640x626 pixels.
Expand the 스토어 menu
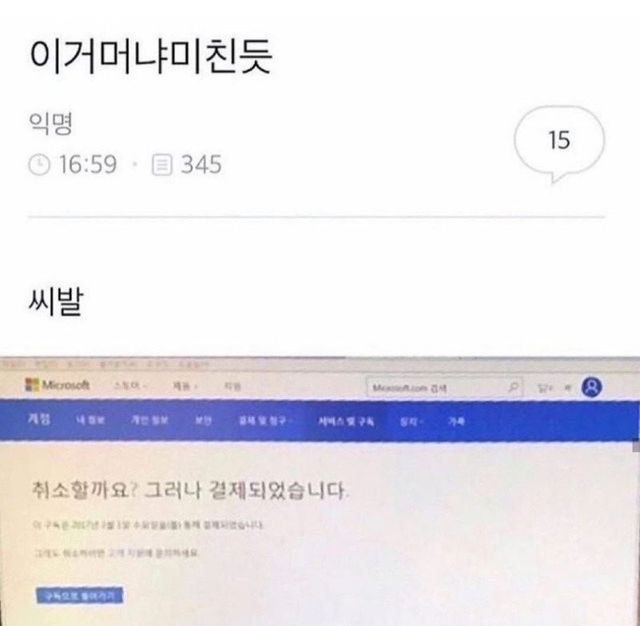click(130, 386)
